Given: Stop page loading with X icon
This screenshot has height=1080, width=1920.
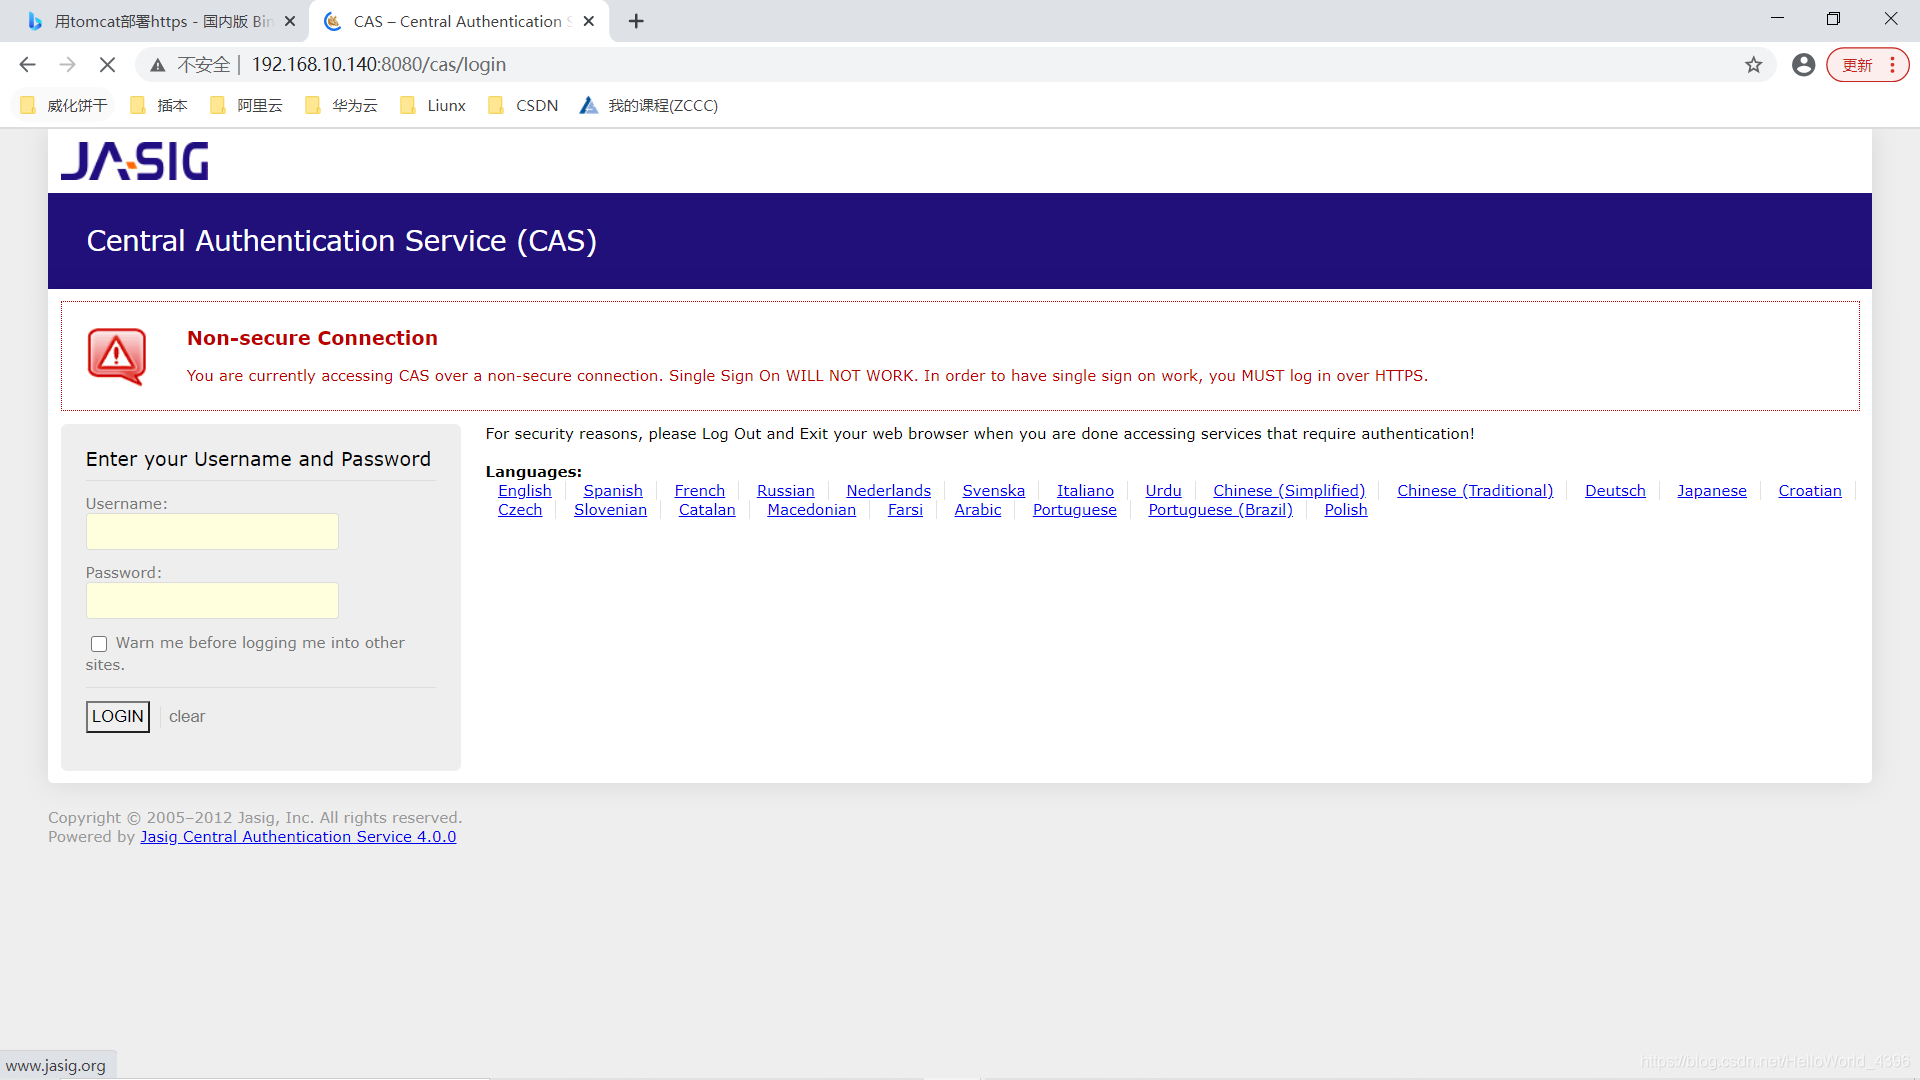Looking at the screenshot, I should [107, 65].
